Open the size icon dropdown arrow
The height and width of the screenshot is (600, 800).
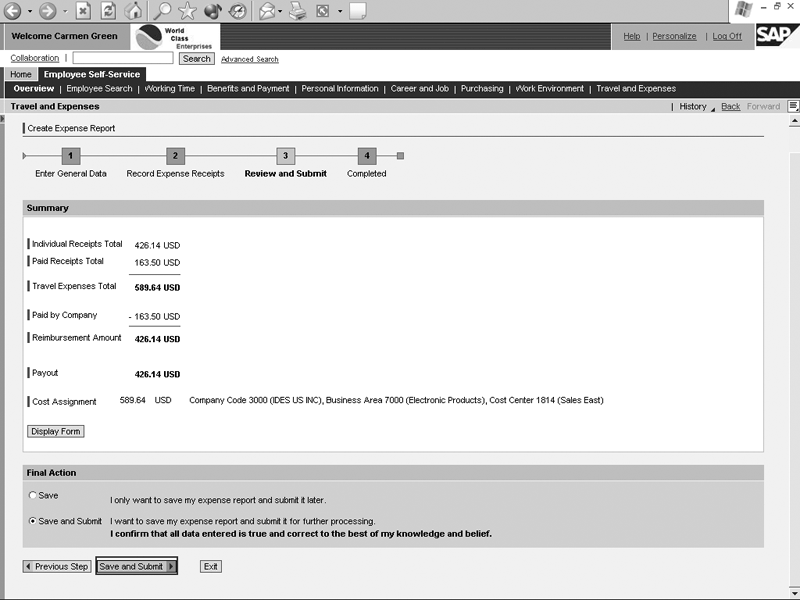click(x=340, y=11)
